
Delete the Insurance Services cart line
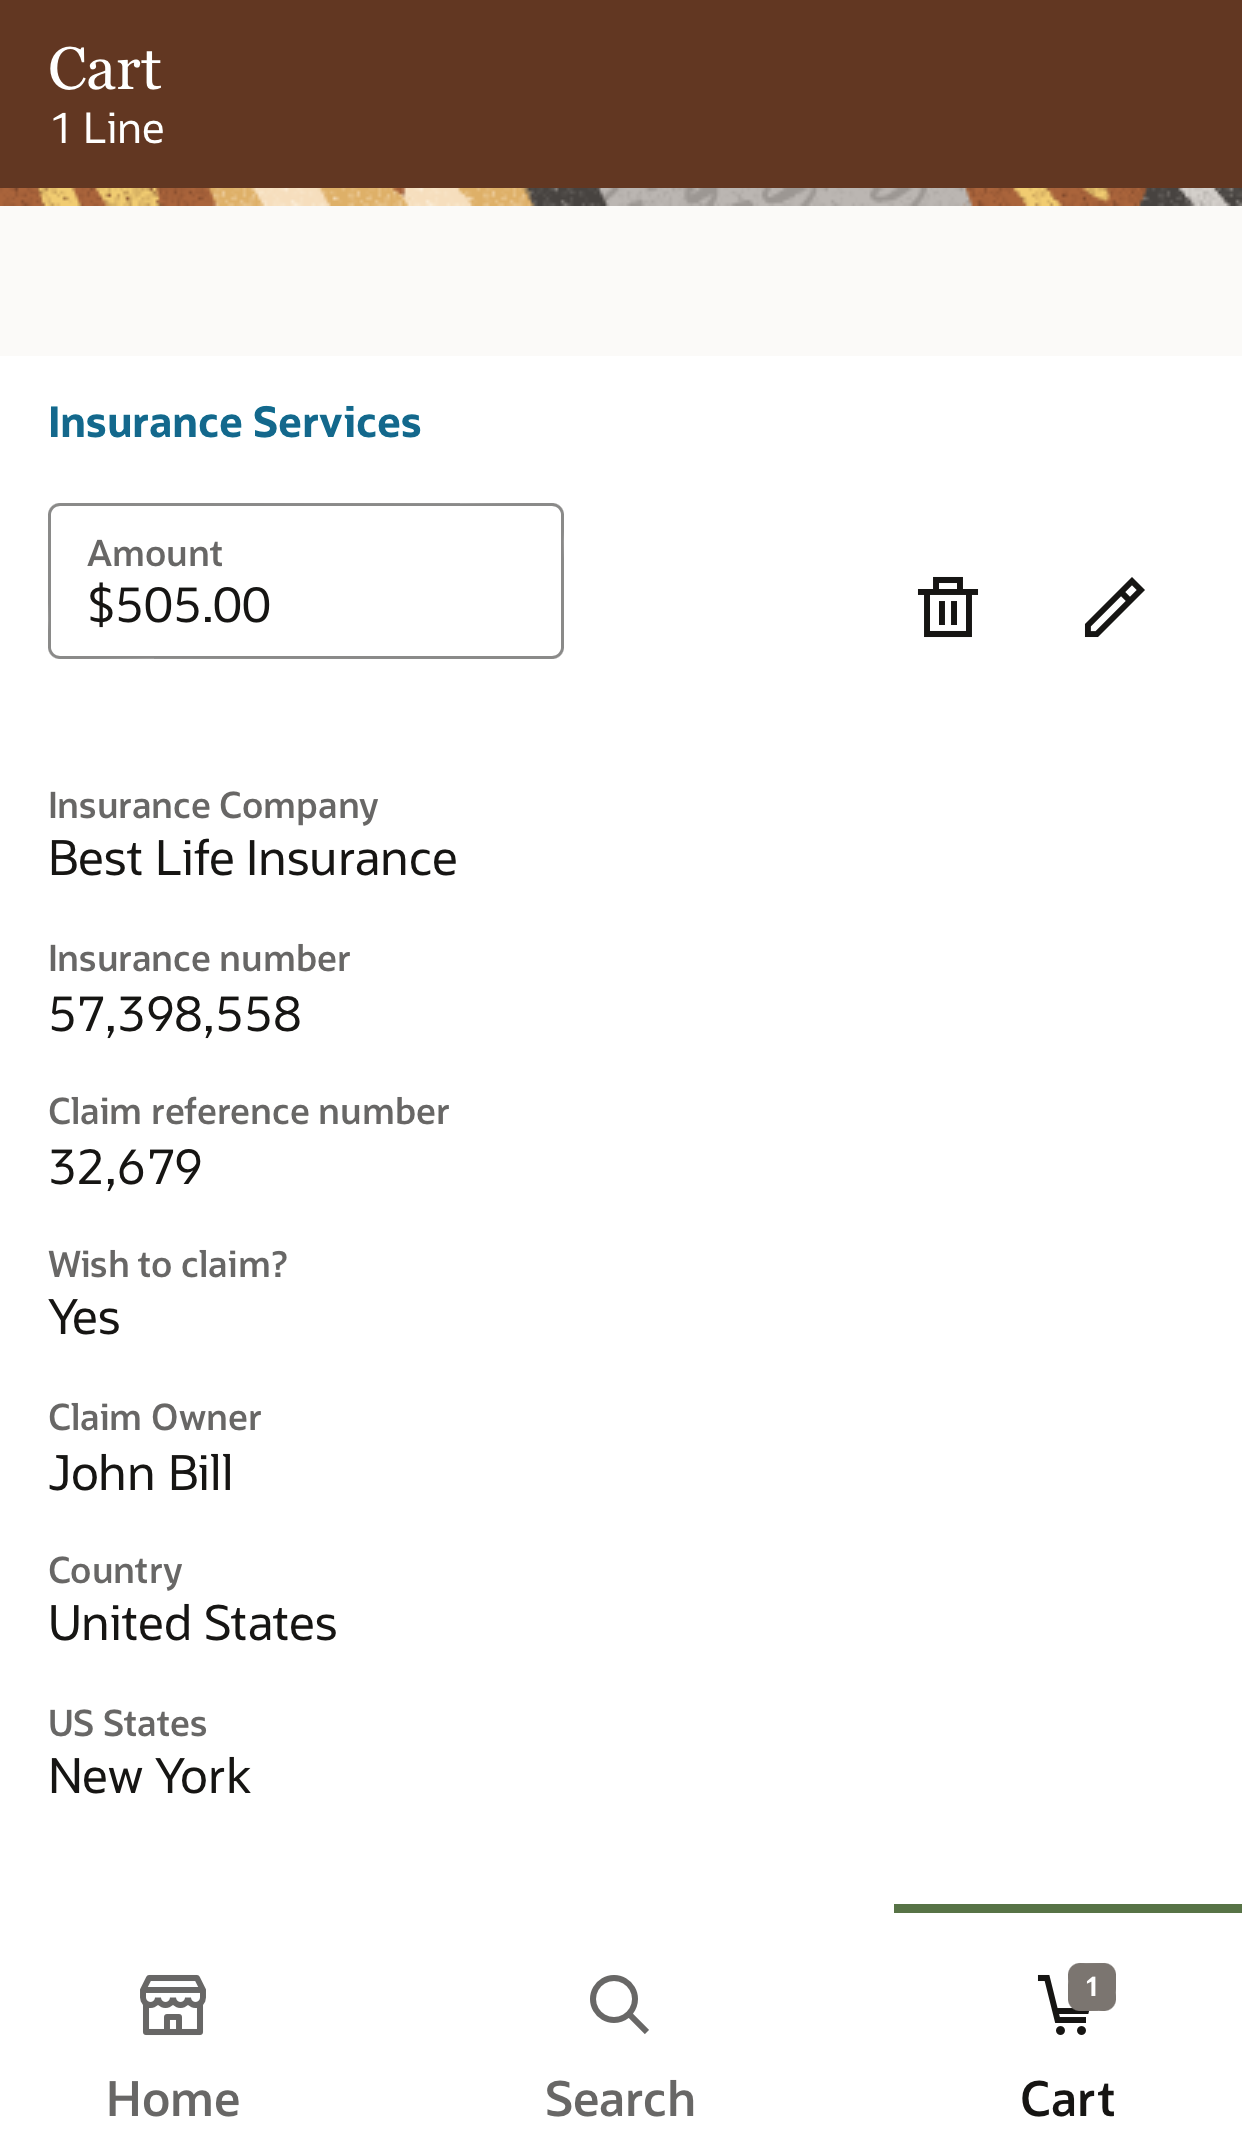947,607
